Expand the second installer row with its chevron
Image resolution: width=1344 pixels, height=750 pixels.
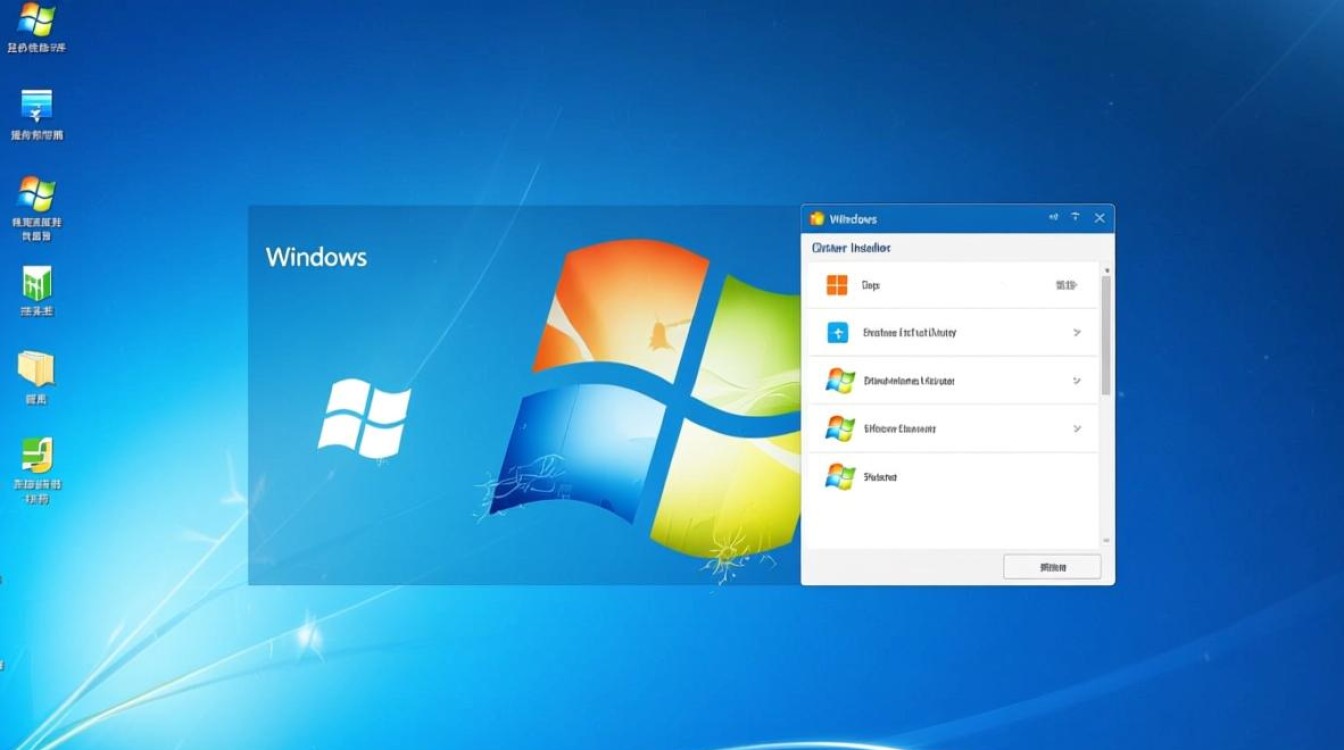[1077, 332]
